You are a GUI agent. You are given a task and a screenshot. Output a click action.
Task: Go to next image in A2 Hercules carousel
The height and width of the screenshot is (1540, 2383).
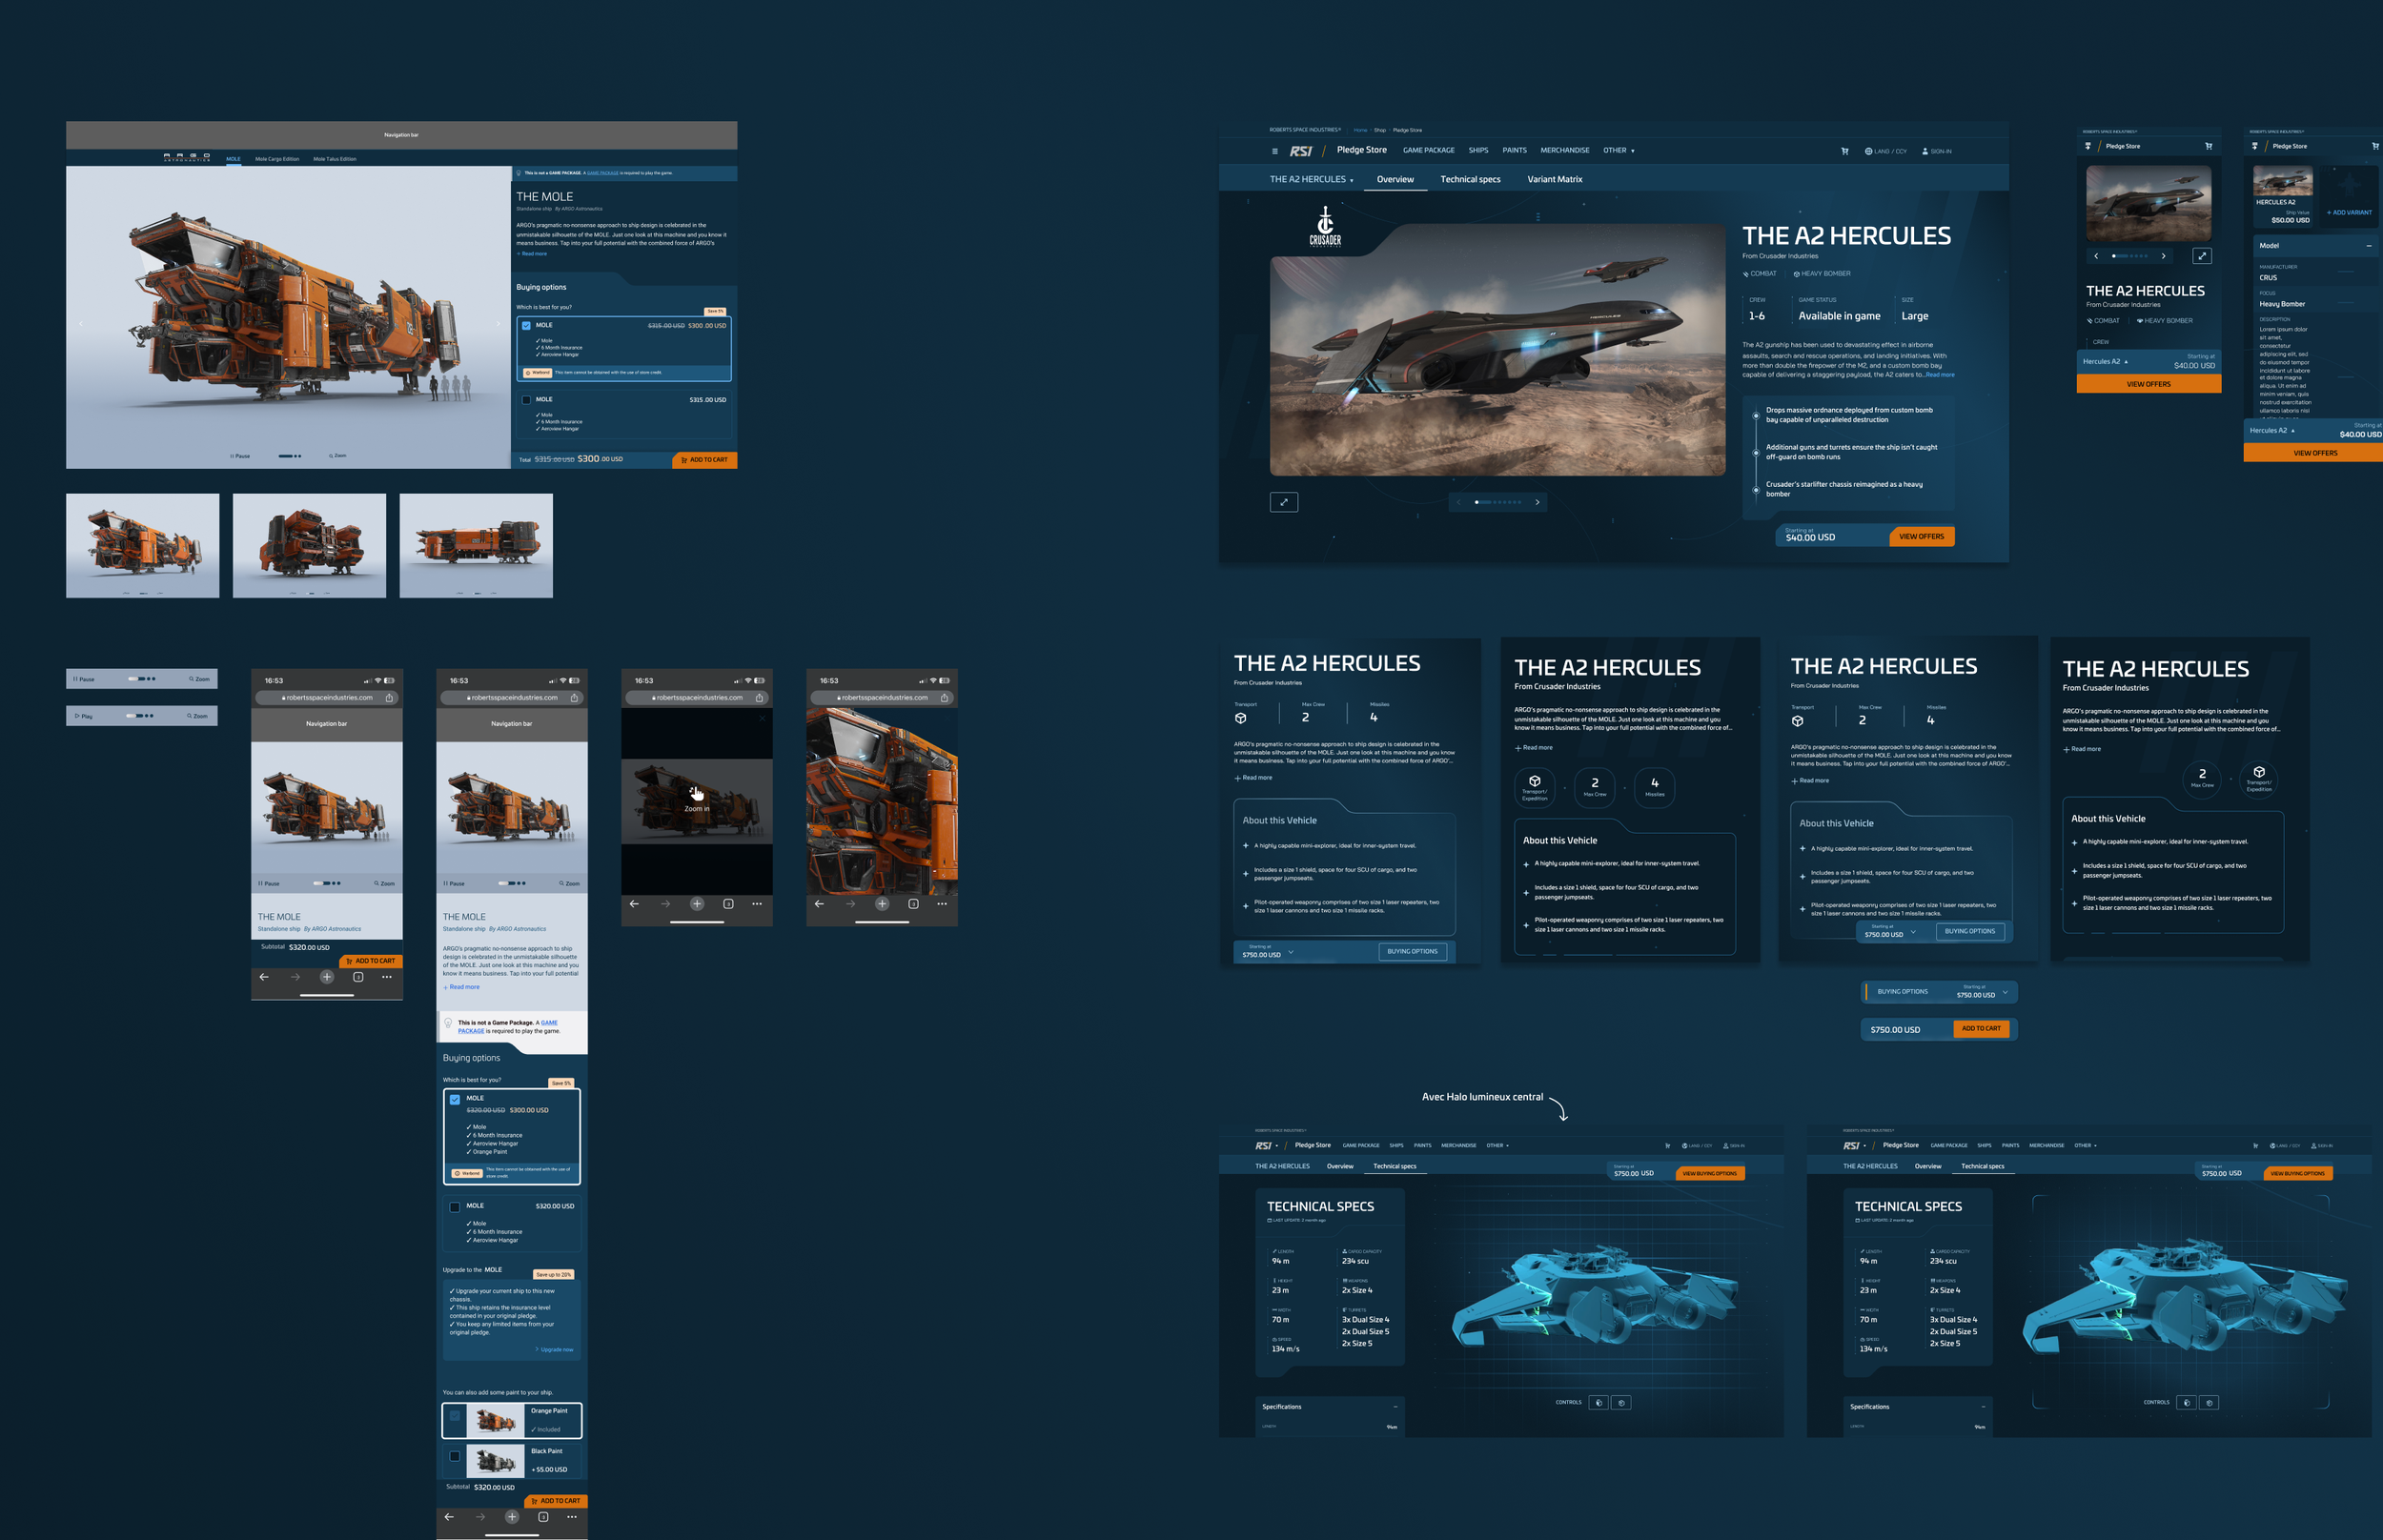tap(1537, 502)
